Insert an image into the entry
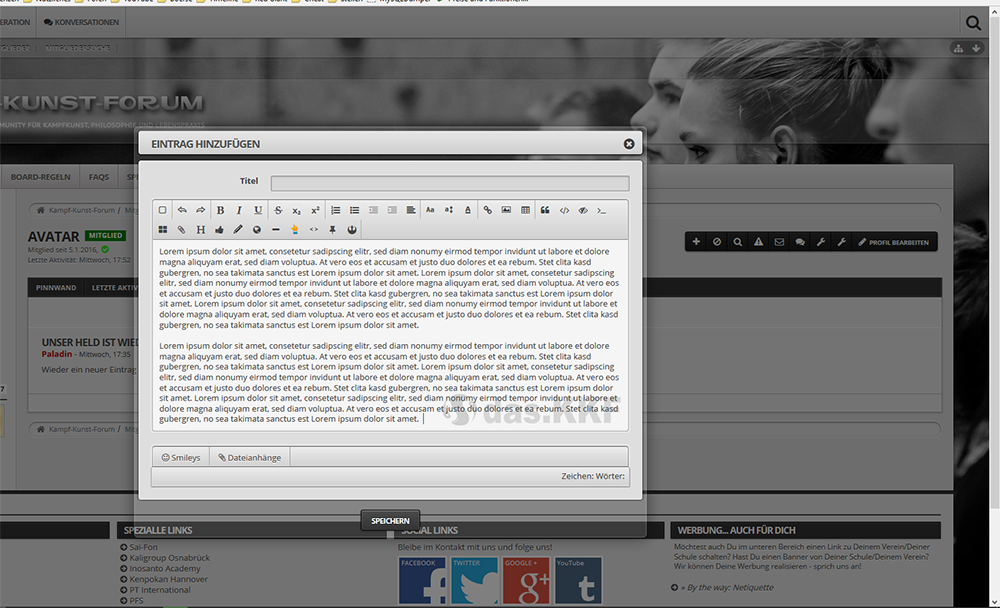This screenshot has width=1000, height=608. [506, 210]
